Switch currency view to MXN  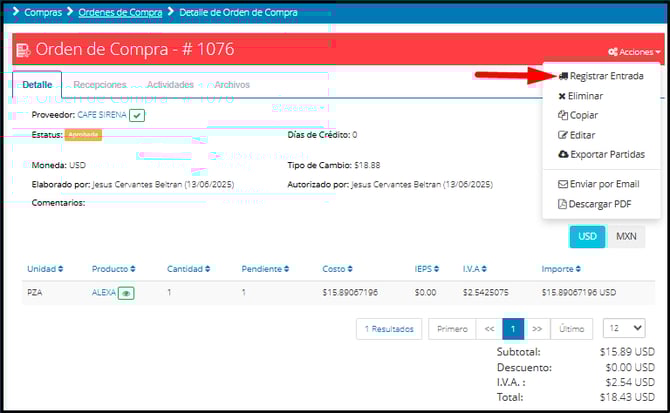[626, 237]
